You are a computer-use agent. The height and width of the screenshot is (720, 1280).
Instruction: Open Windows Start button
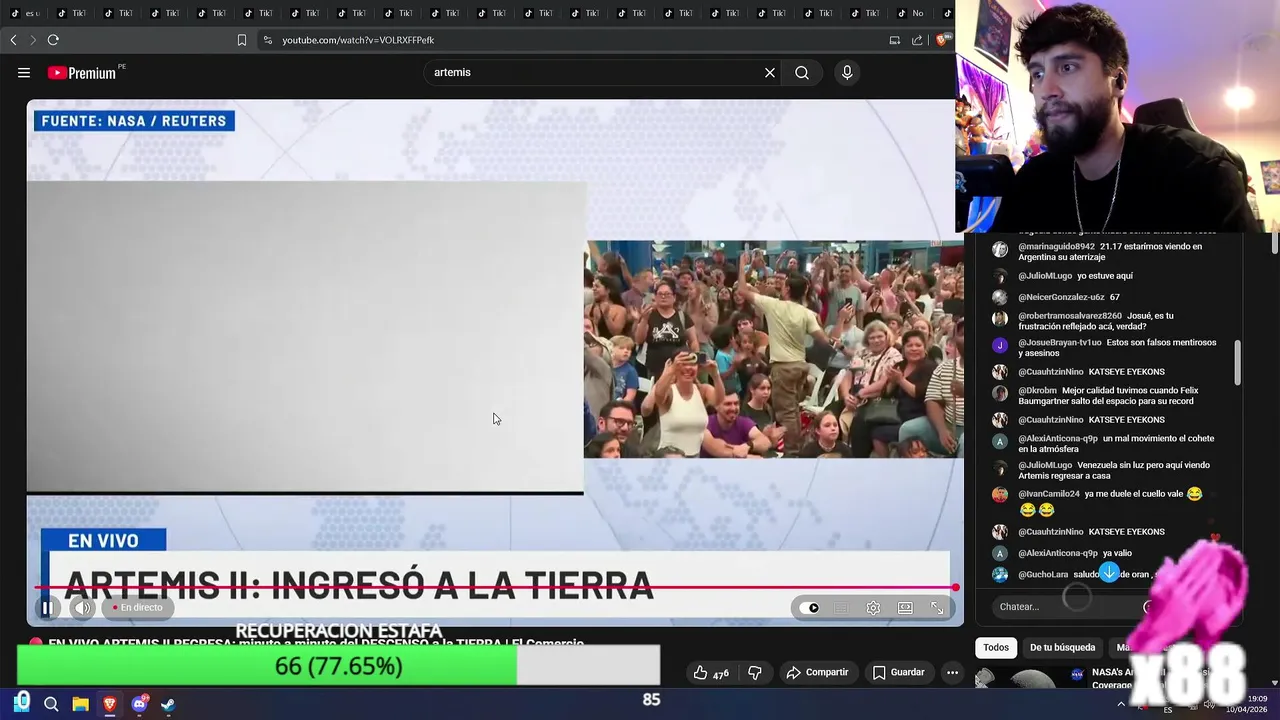(x=21, y=703)
